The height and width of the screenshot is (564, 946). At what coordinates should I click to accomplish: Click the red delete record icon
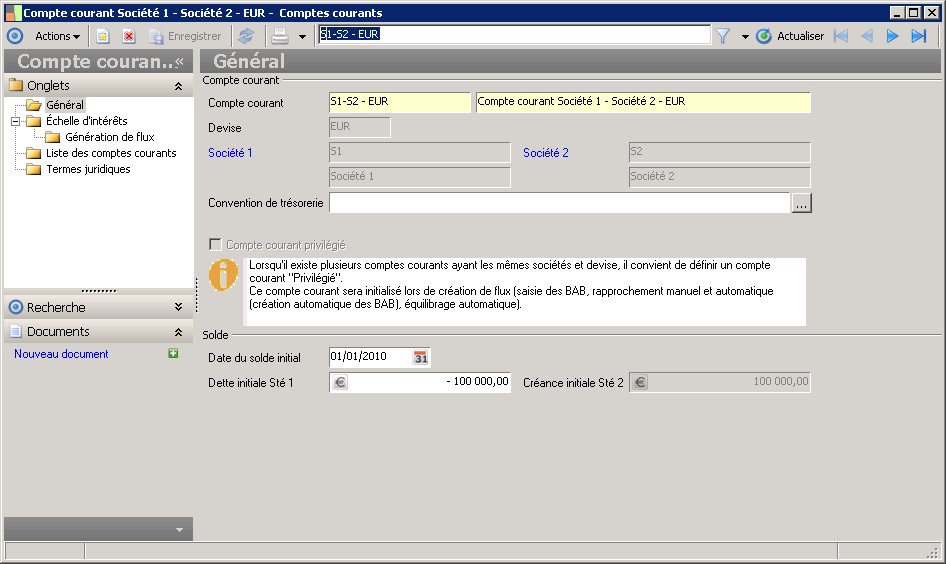point(129,36)
